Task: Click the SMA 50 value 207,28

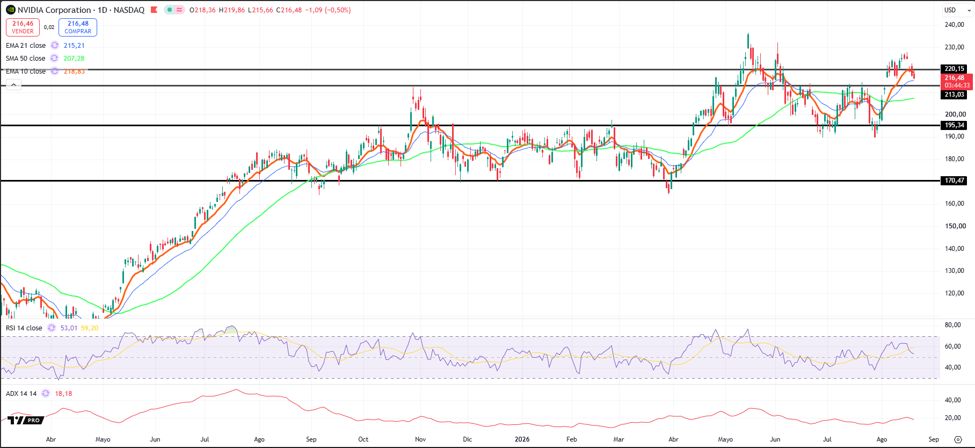Action: tap(74, 58)
